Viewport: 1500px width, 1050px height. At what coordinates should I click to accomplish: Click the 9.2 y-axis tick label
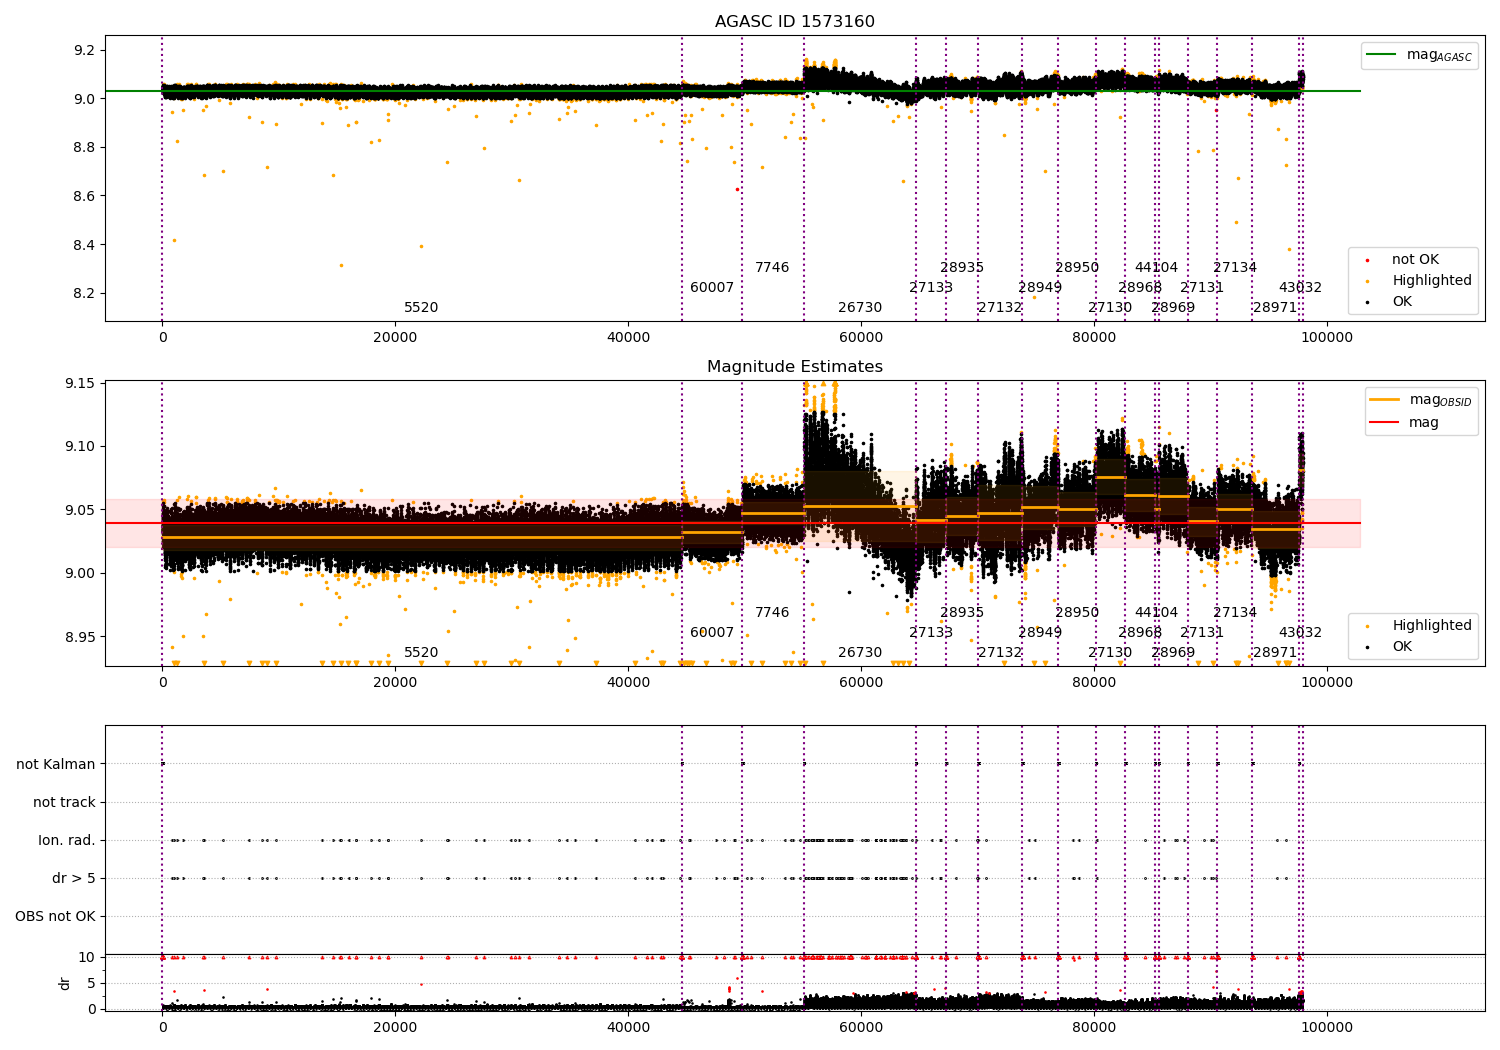click(x=86, y=51)
